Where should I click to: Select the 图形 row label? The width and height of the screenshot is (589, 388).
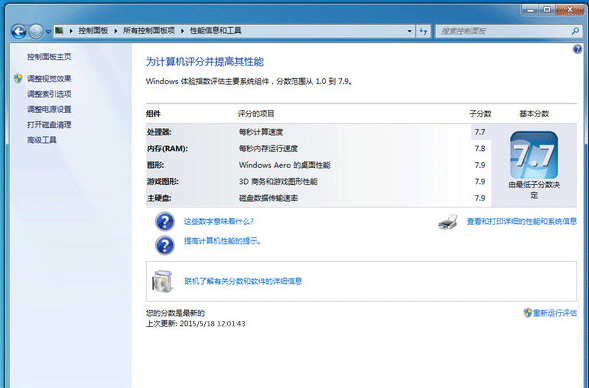[155, 165]
